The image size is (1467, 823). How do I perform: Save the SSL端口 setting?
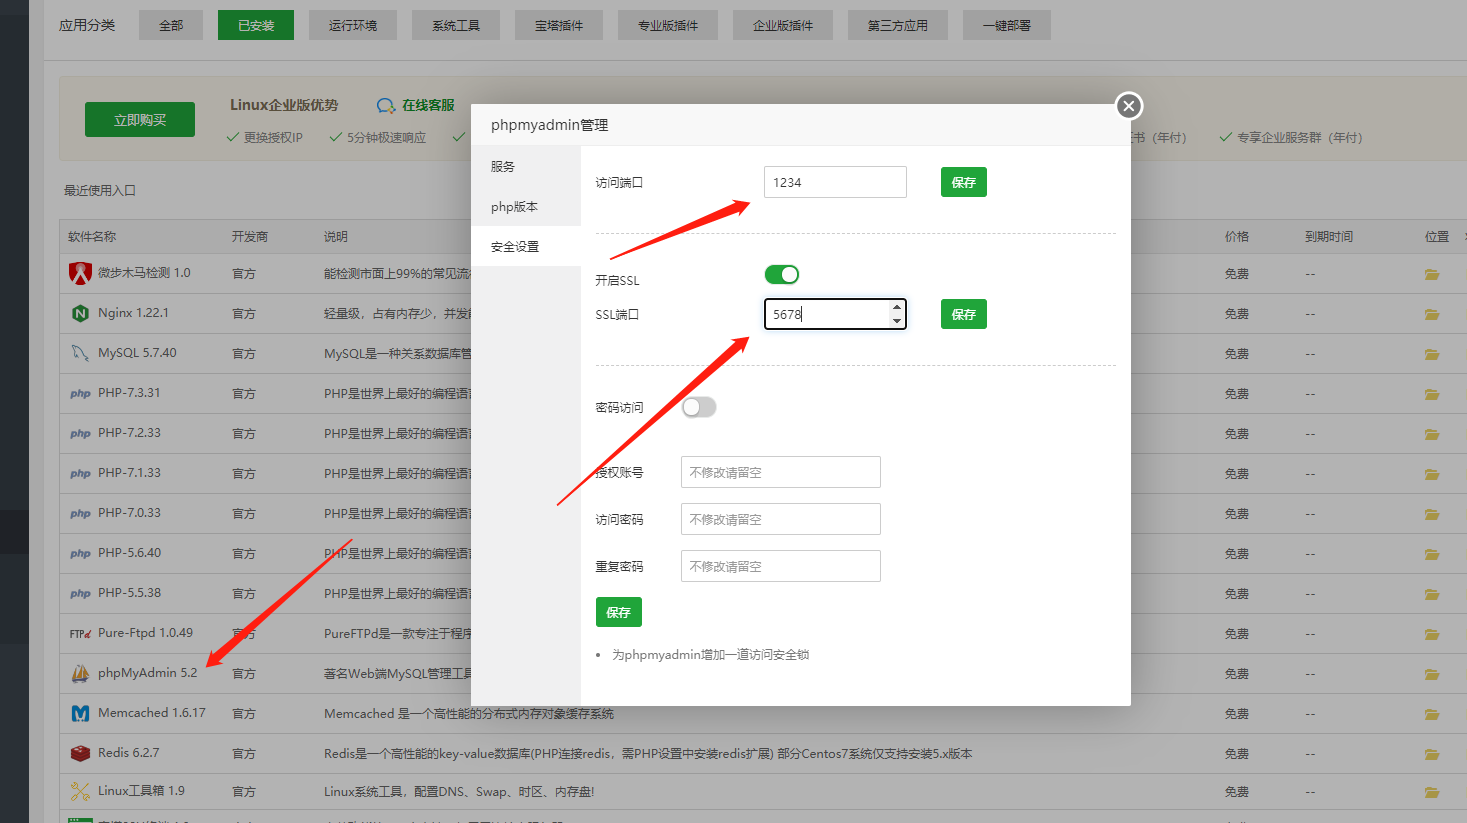click(964, 314)
